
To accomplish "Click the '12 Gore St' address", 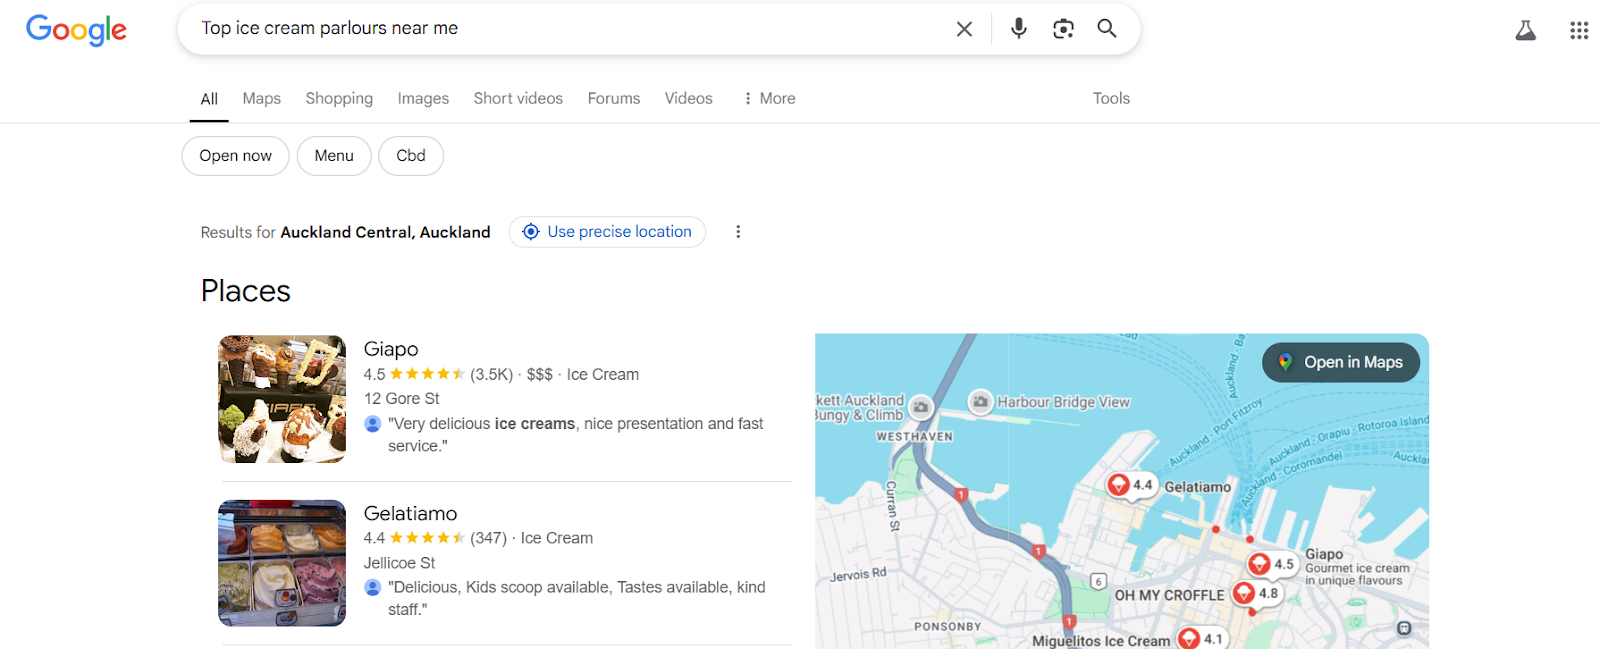I will coord(402,398).
